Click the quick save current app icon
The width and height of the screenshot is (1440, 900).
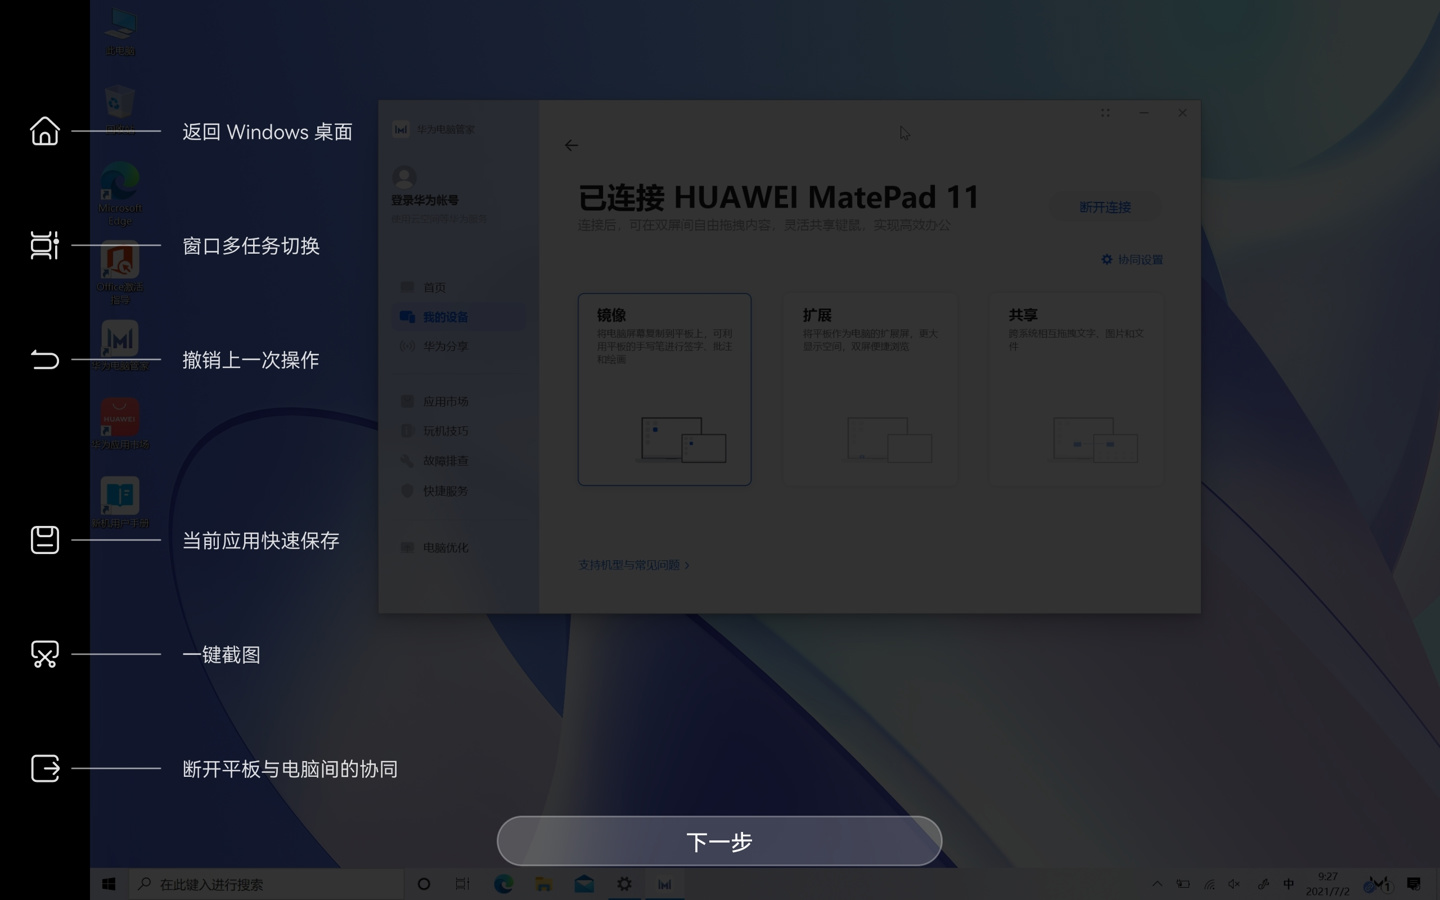click(45, 539)
